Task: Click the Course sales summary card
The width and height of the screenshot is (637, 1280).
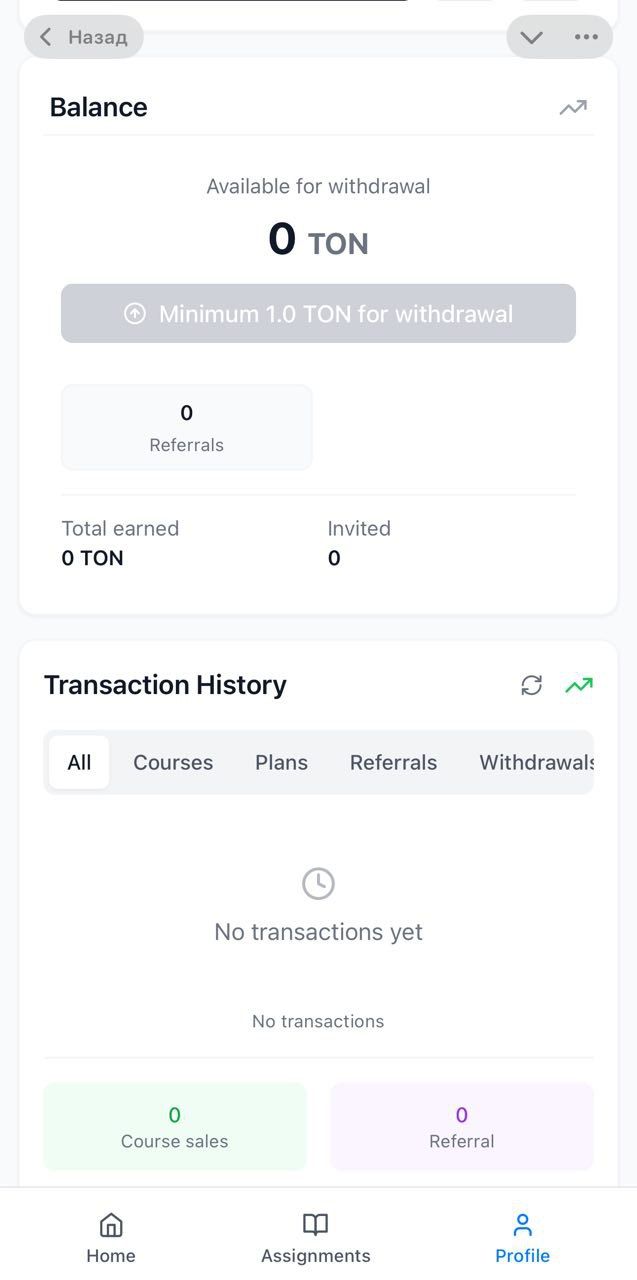Action: [174, 1126]
